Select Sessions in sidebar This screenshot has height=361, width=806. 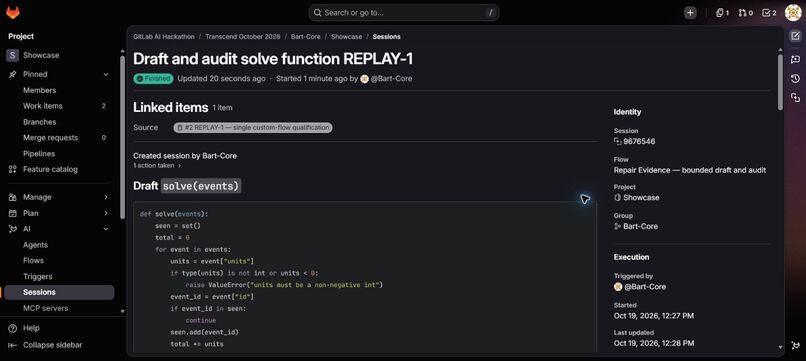tap(59, 292)
